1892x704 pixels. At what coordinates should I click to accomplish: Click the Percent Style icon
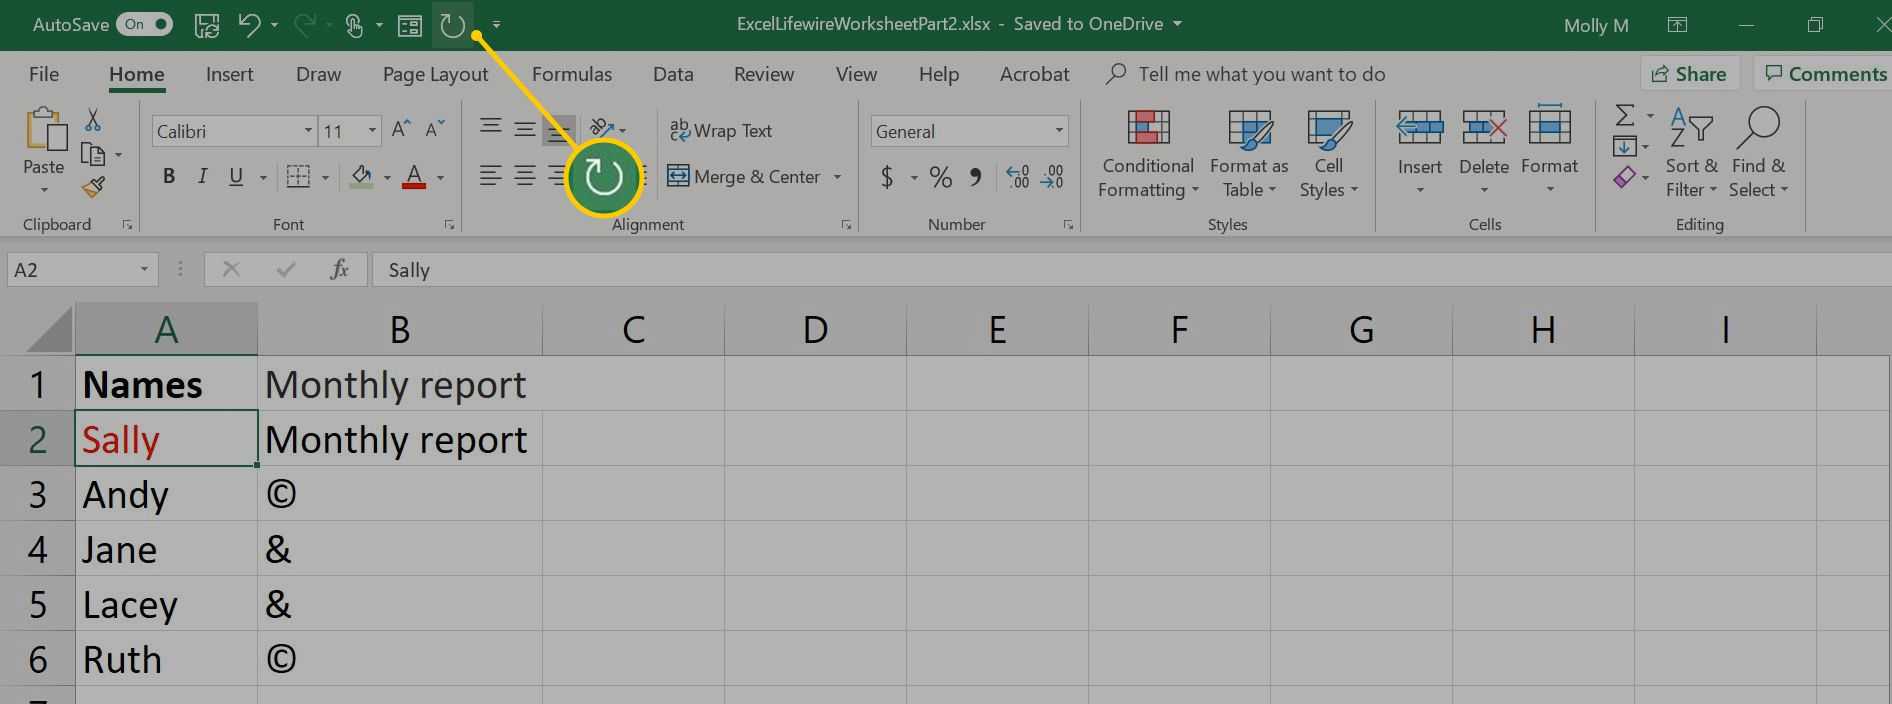click(x=940, y=178)
